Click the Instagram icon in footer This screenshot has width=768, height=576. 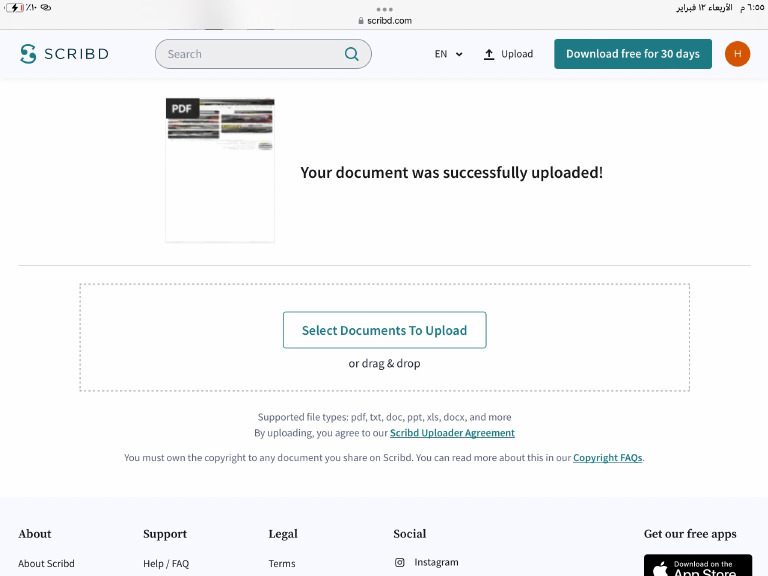coord(400,562)
